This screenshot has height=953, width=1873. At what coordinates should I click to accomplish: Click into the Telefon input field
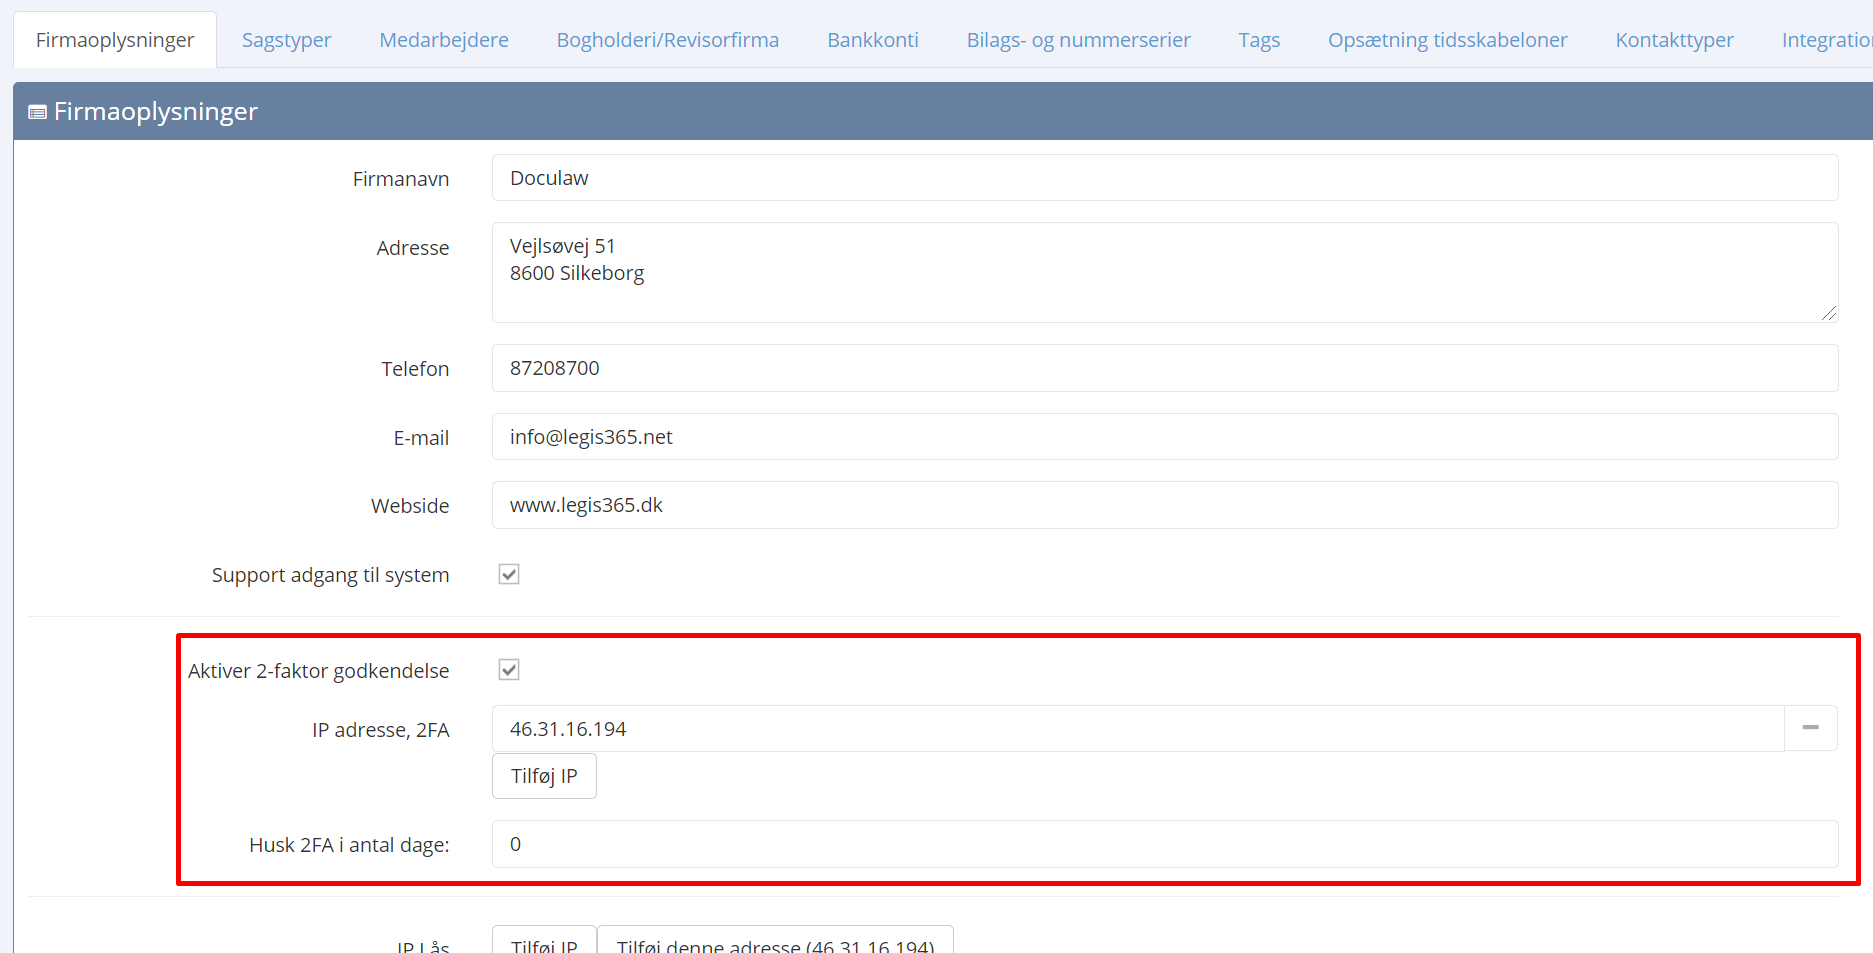(x=1164, y=368)
